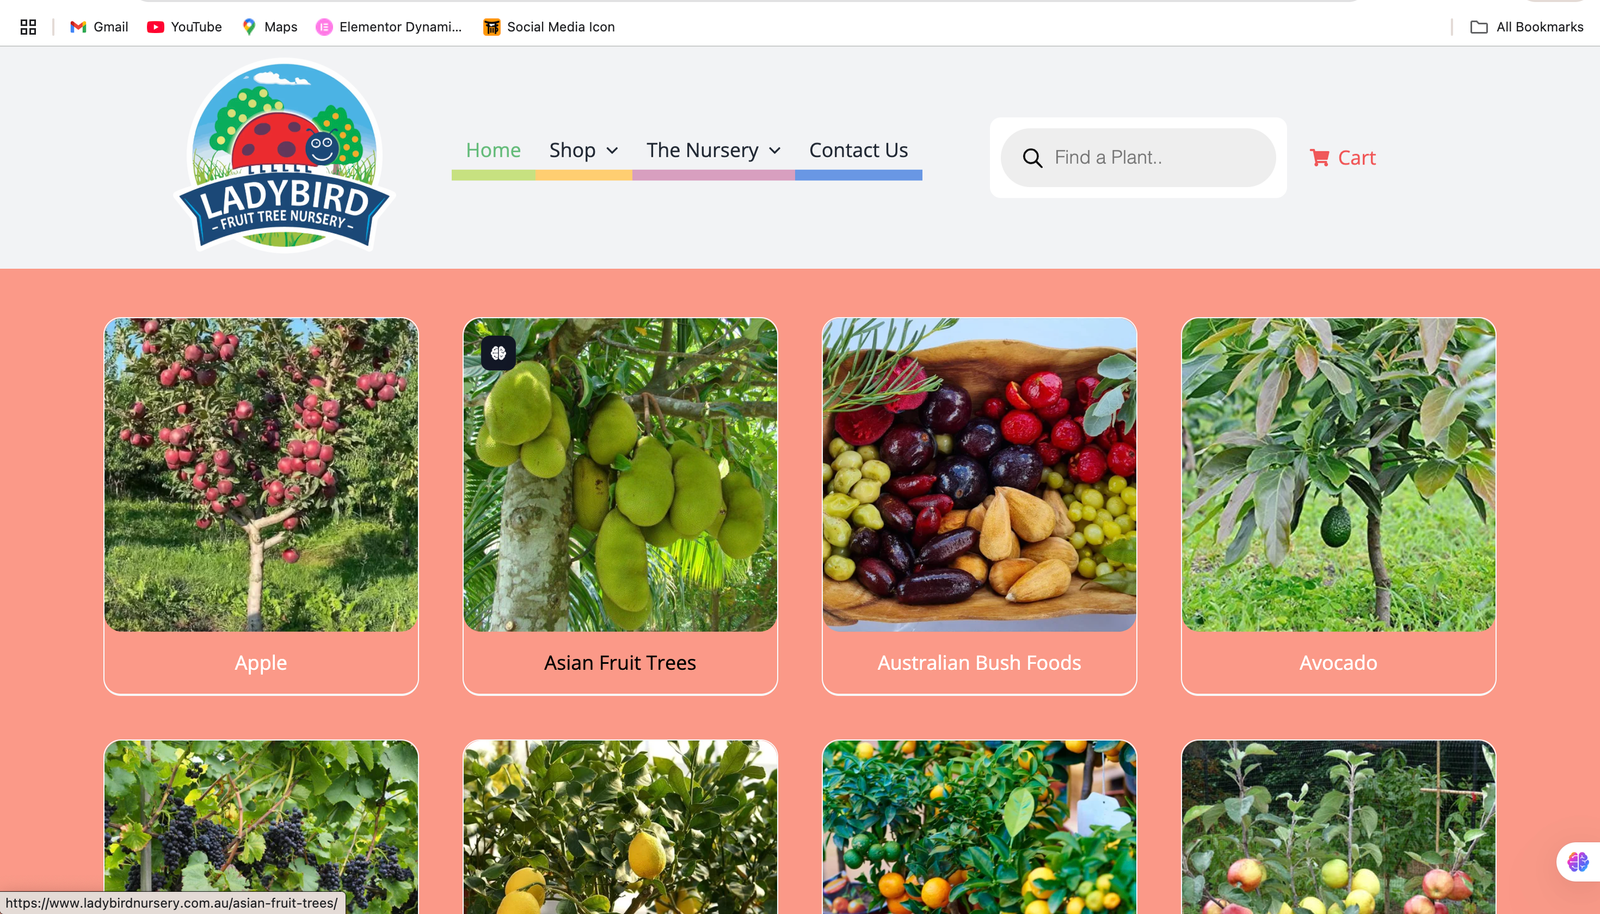Click the brain icon on the jackfruit image
Image resolution: width=1600 pixels, height=914 pixels.
click(x=498, y=353)
